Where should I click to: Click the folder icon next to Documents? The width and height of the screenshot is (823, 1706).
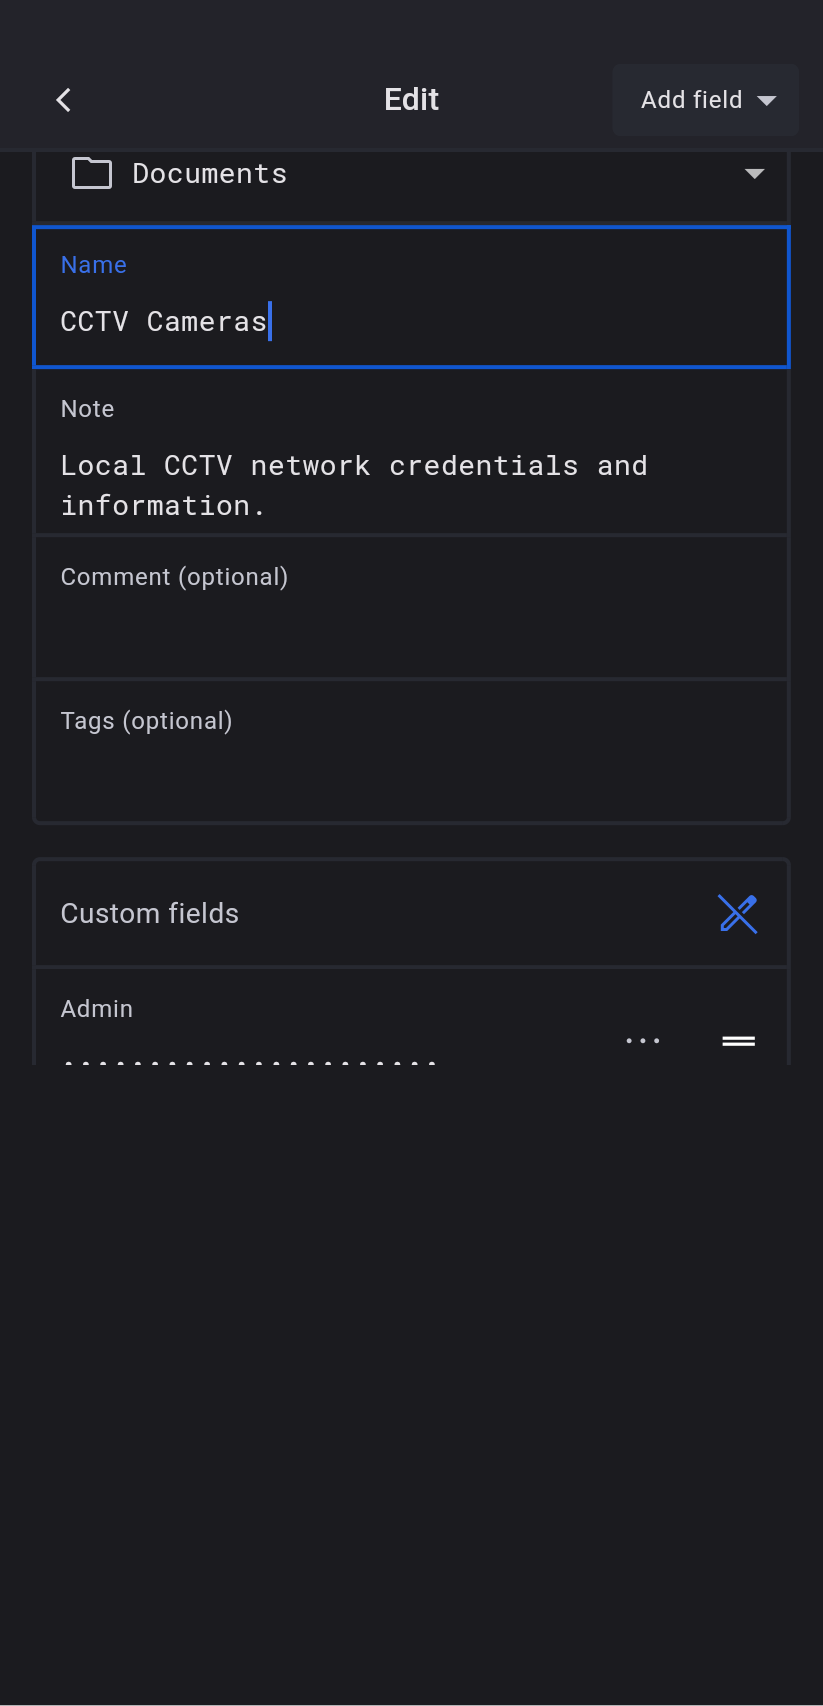92,173
